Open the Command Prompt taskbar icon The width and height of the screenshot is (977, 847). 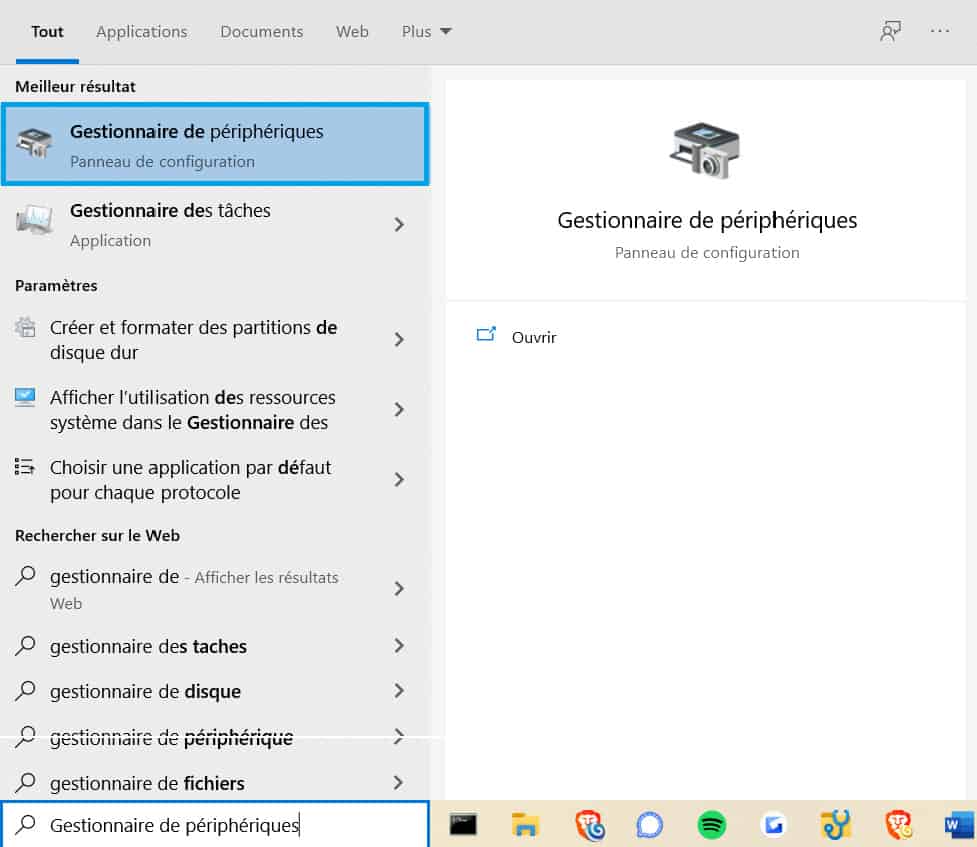463,825
